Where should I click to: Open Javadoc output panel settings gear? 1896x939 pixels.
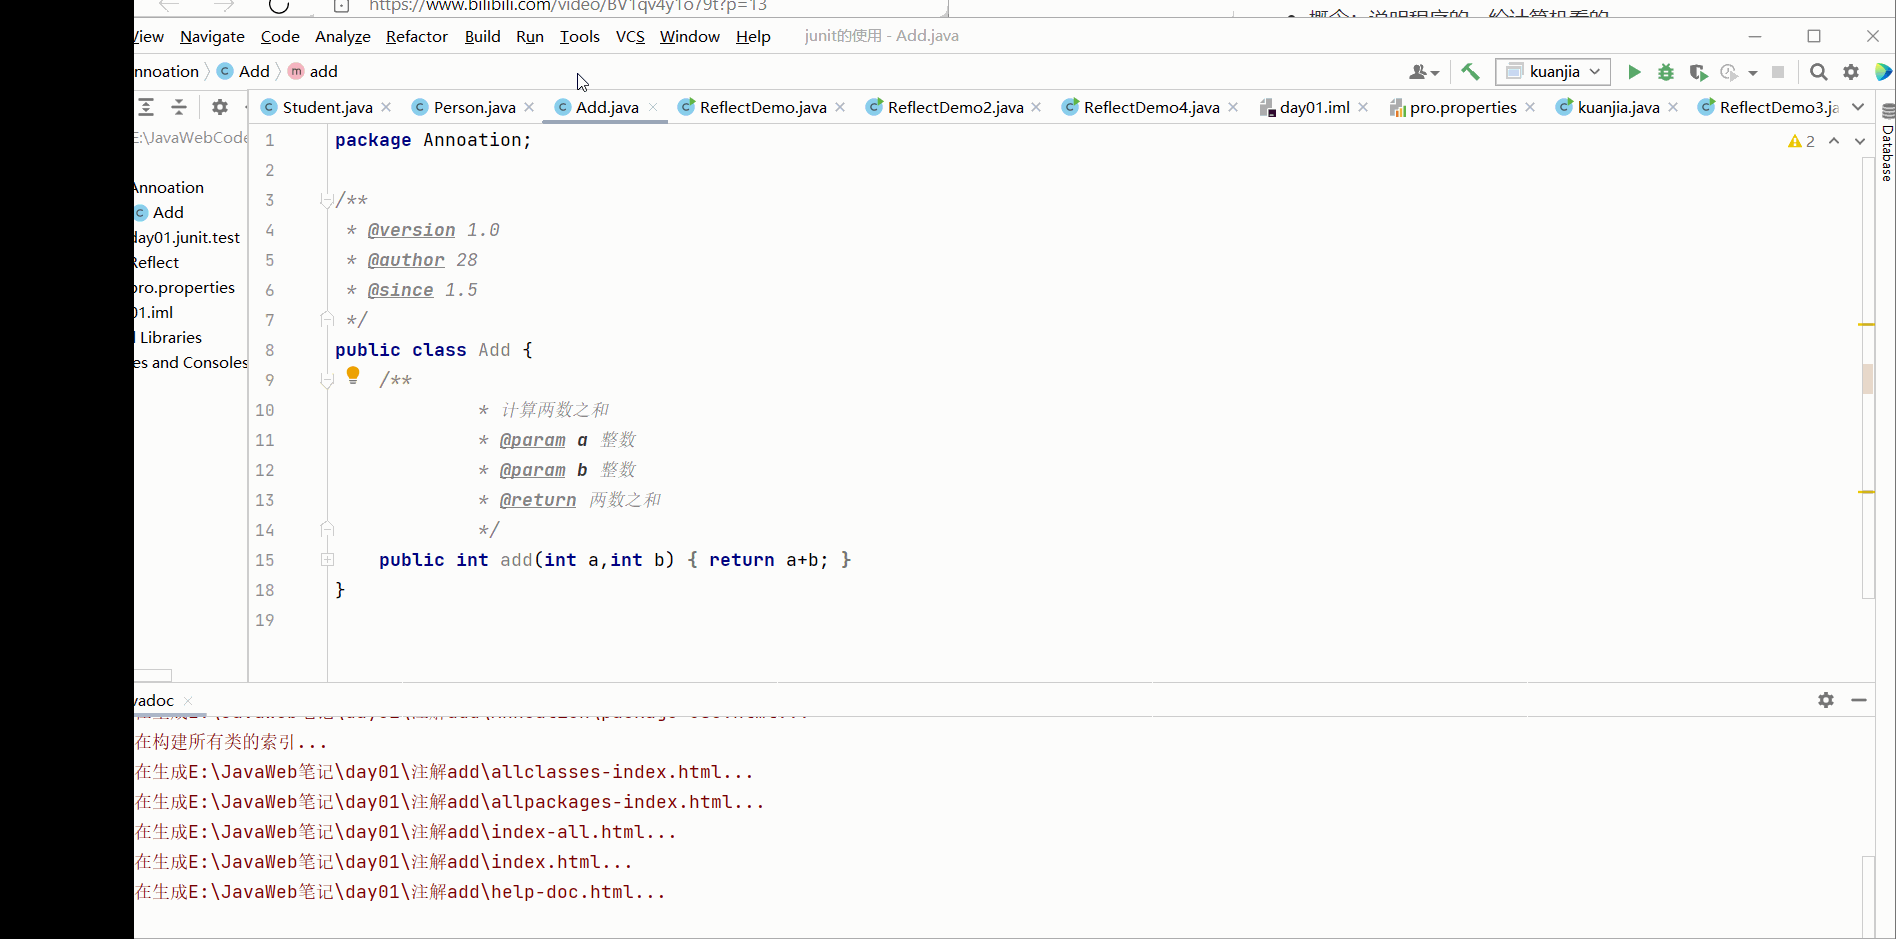point(1826,700)
